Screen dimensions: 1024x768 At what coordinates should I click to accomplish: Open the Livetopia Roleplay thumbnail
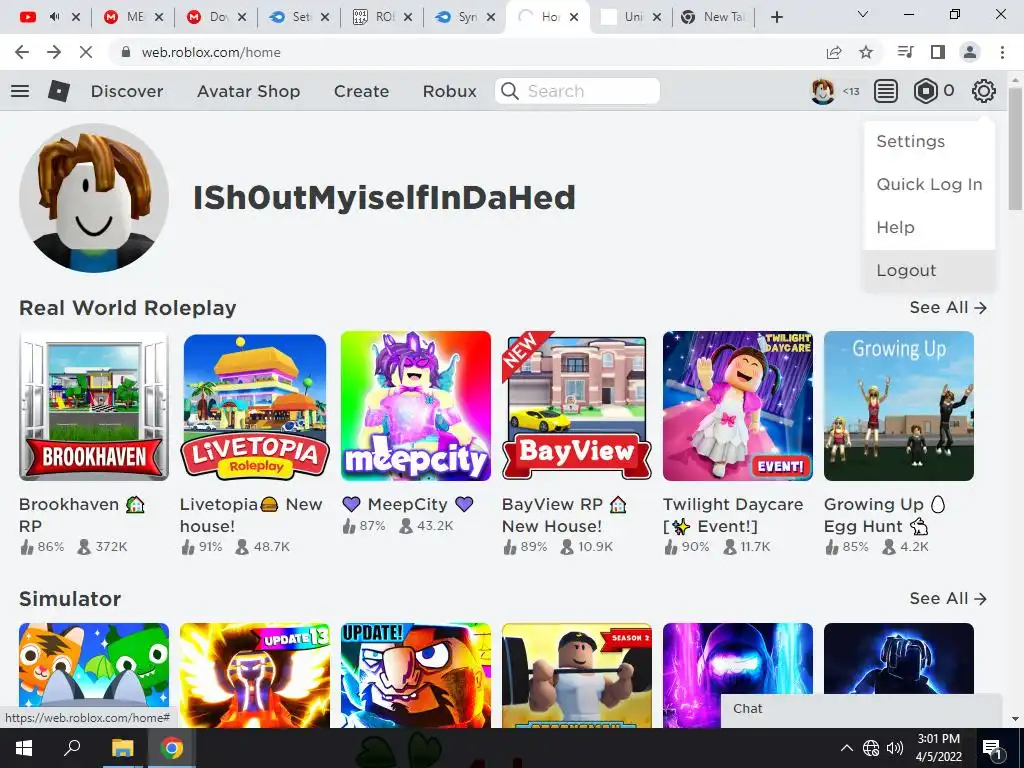[x=255, y=406]
